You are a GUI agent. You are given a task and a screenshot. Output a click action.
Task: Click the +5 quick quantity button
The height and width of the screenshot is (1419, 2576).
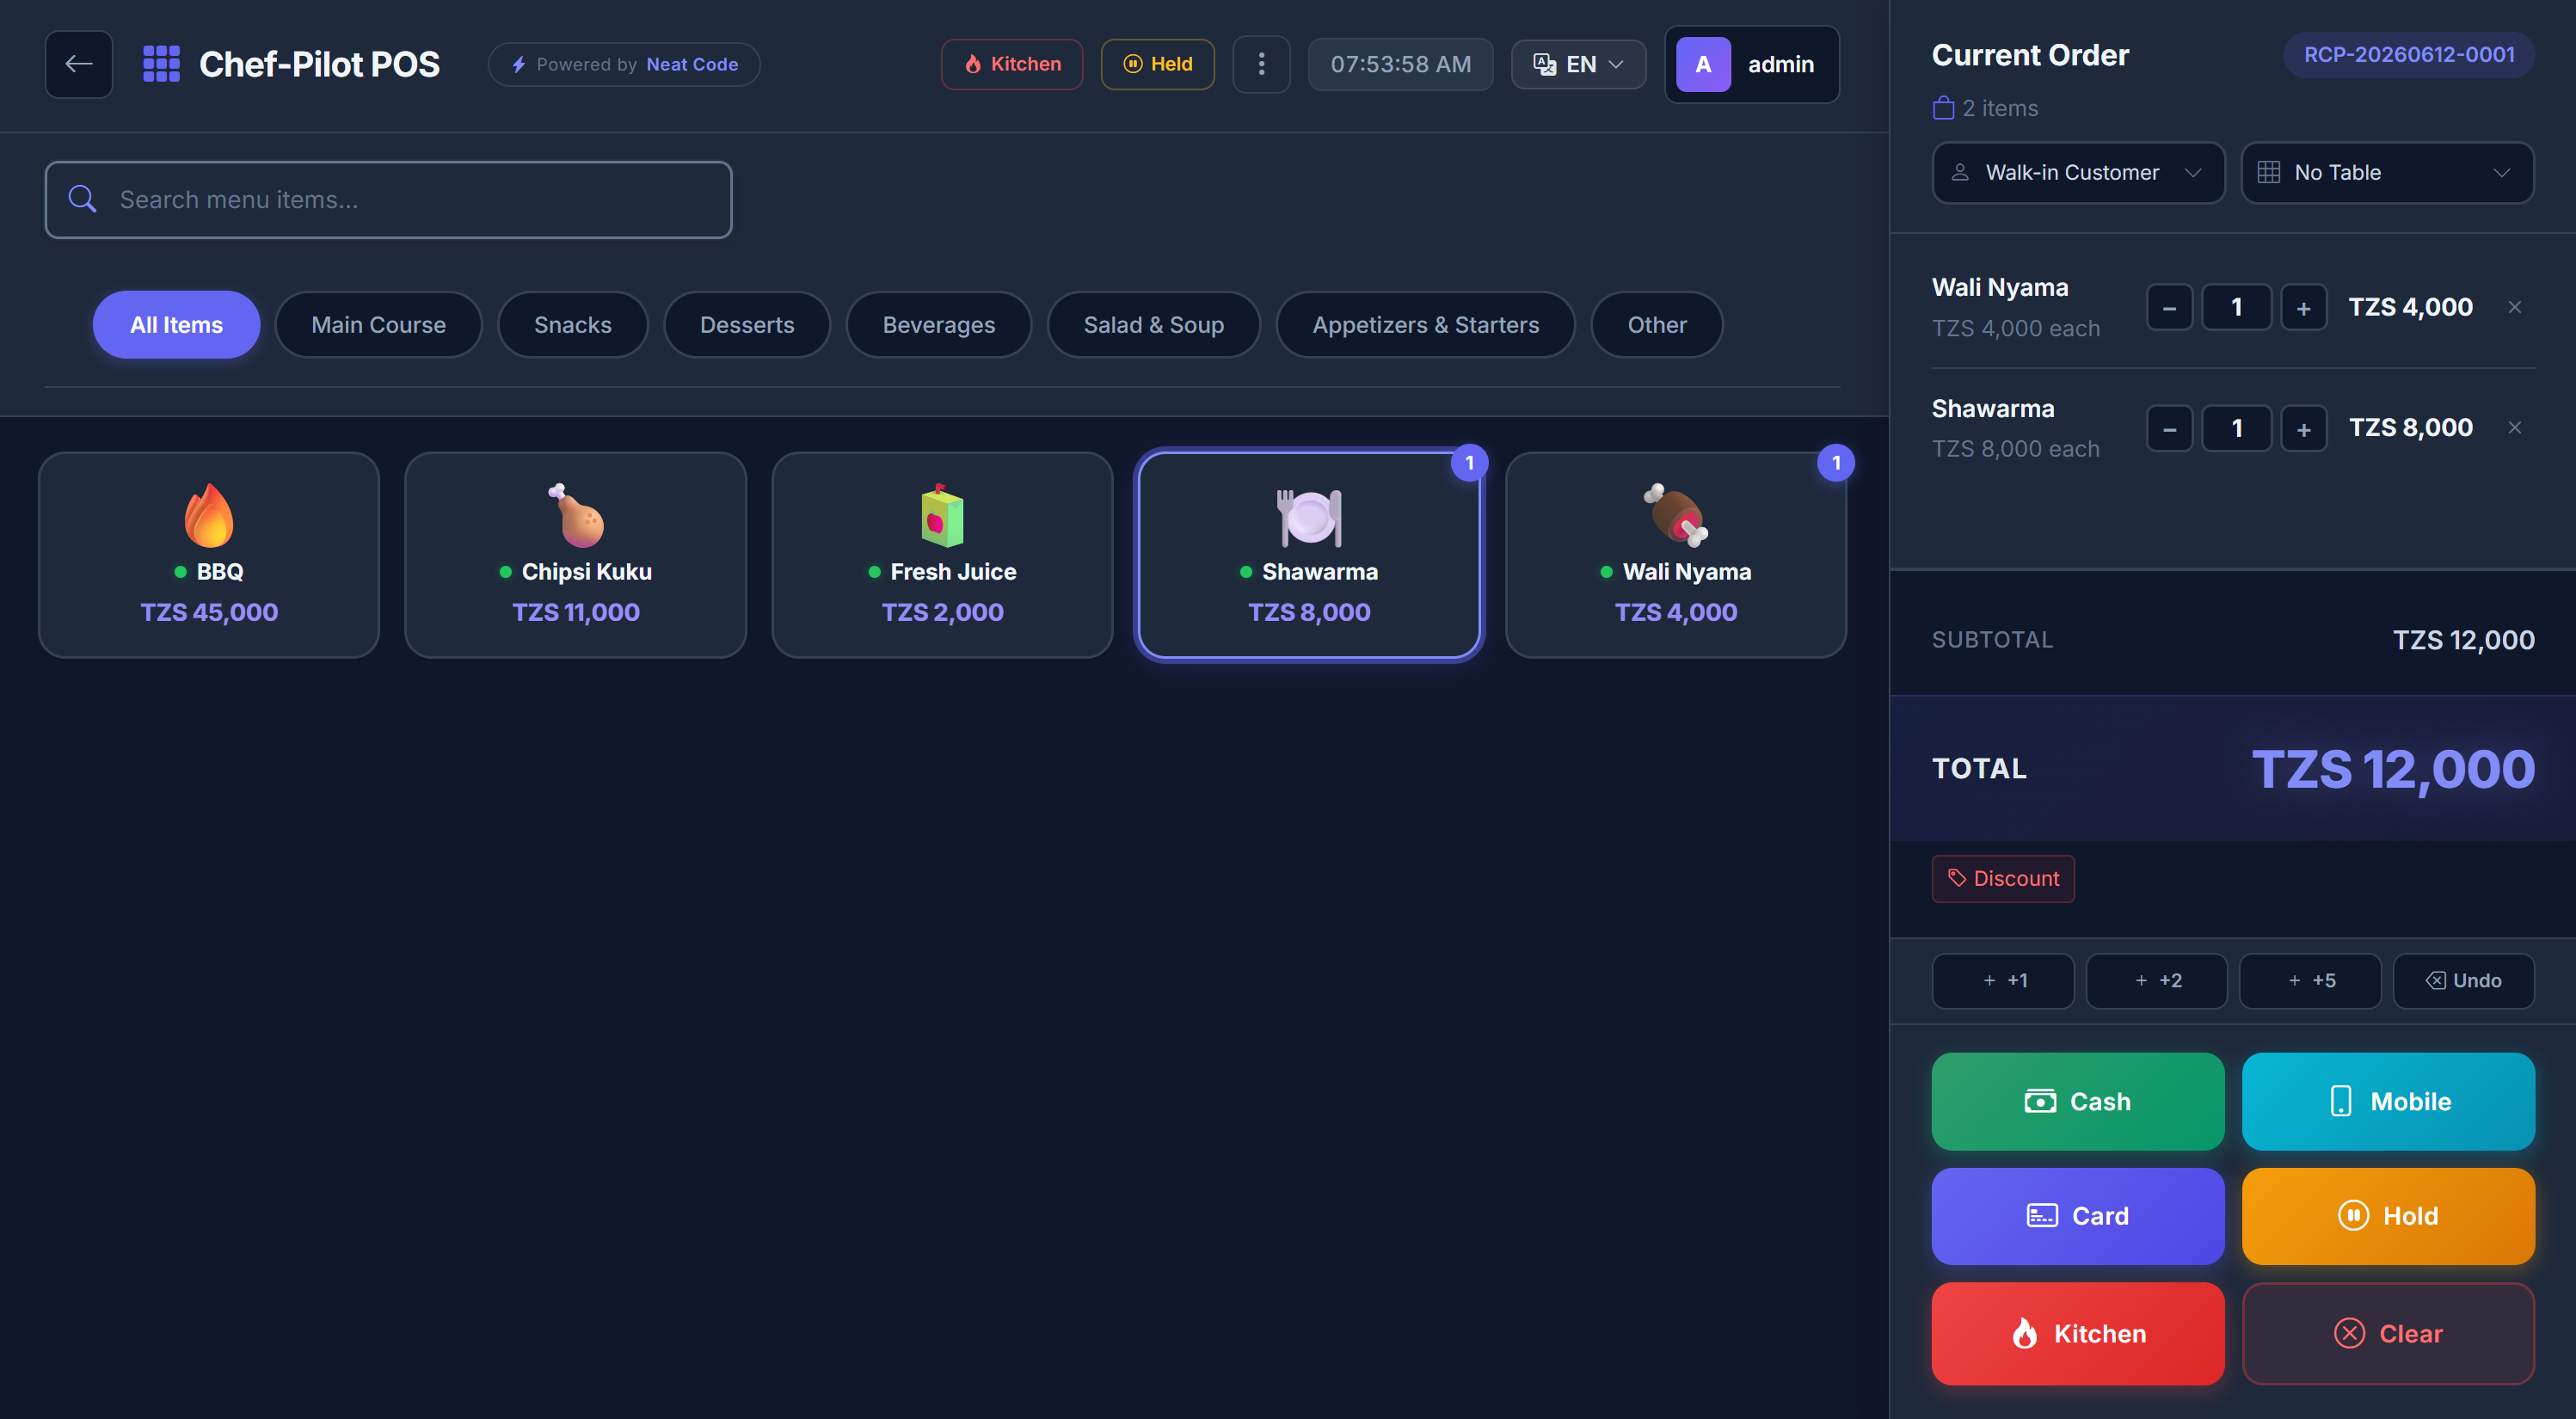2310,981
